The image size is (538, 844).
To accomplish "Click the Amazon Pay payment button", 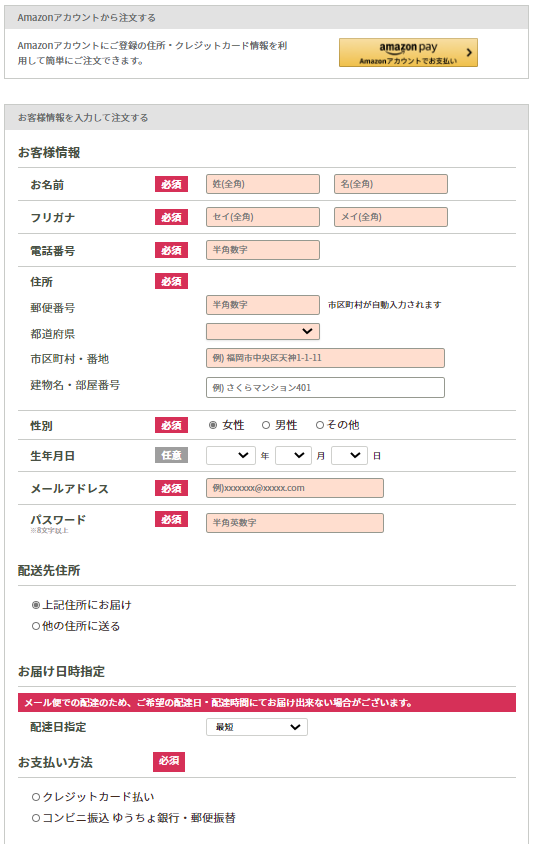I will click(x=408, y=53).
